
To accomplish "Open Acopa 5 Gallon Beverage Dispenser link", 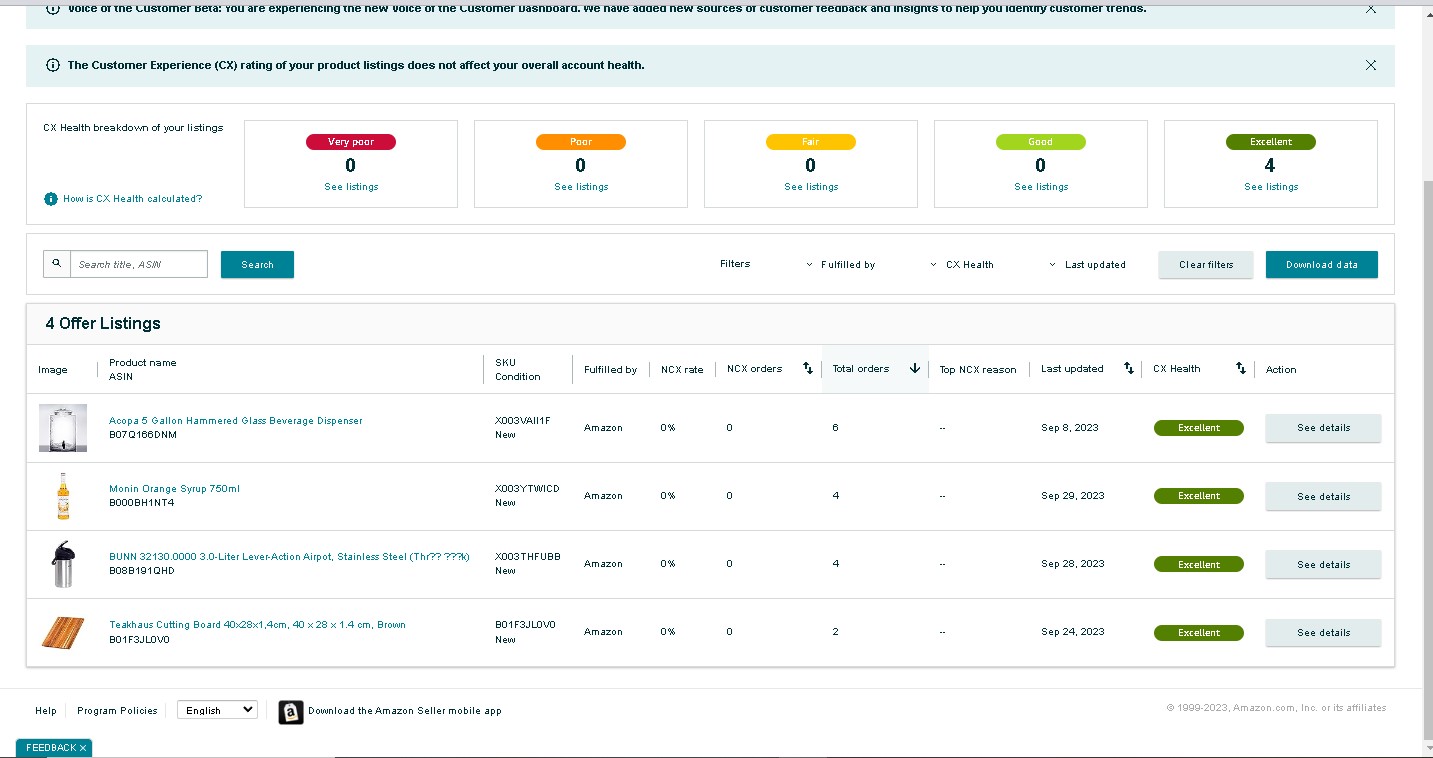I will coord(236,421).
